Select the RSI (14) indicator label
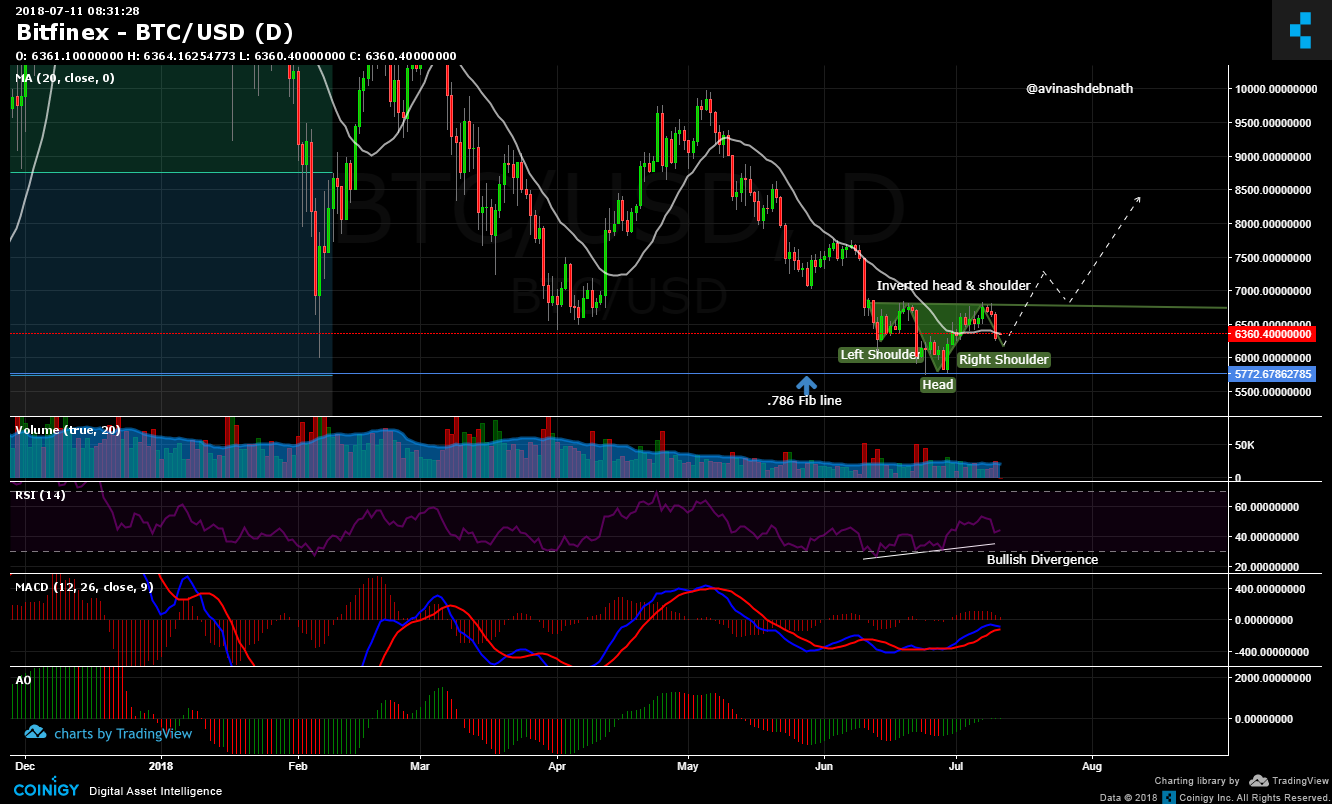This screenshot has height=804, width=1332. (x=40, y=494)
